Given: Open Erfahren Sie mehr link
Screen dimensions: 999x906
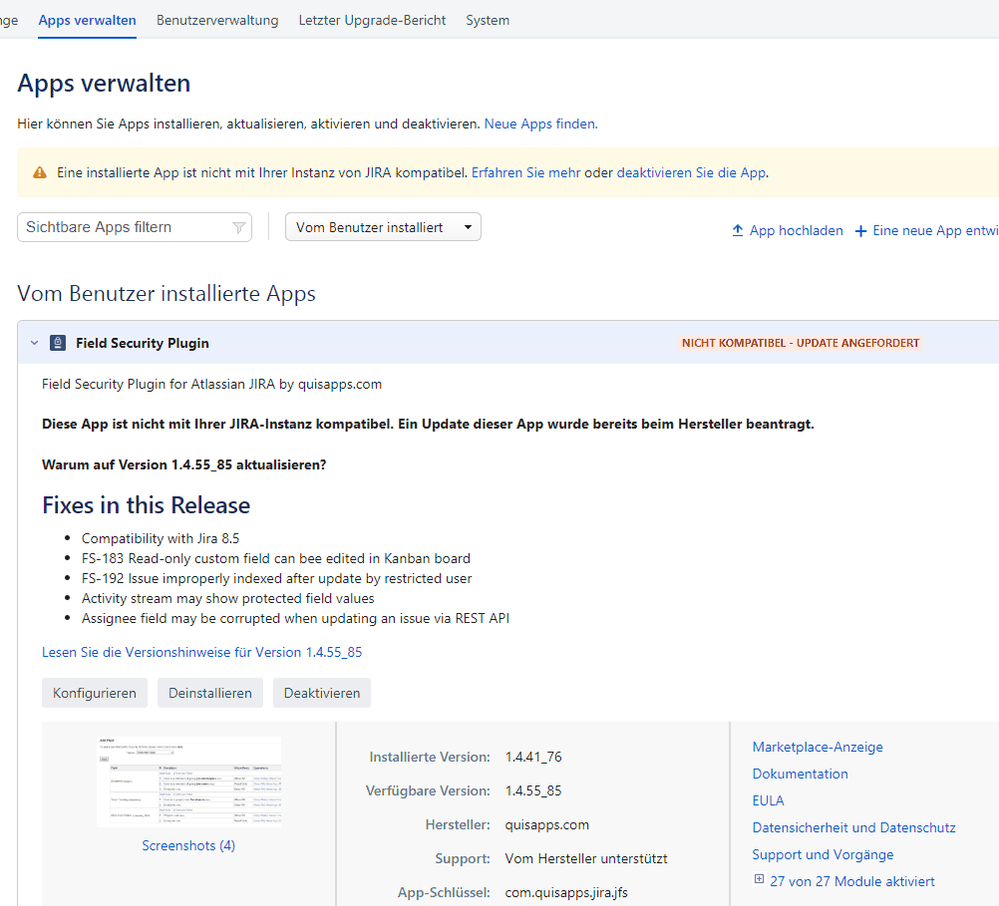Looking at the screenshot, I should [526, 173].
